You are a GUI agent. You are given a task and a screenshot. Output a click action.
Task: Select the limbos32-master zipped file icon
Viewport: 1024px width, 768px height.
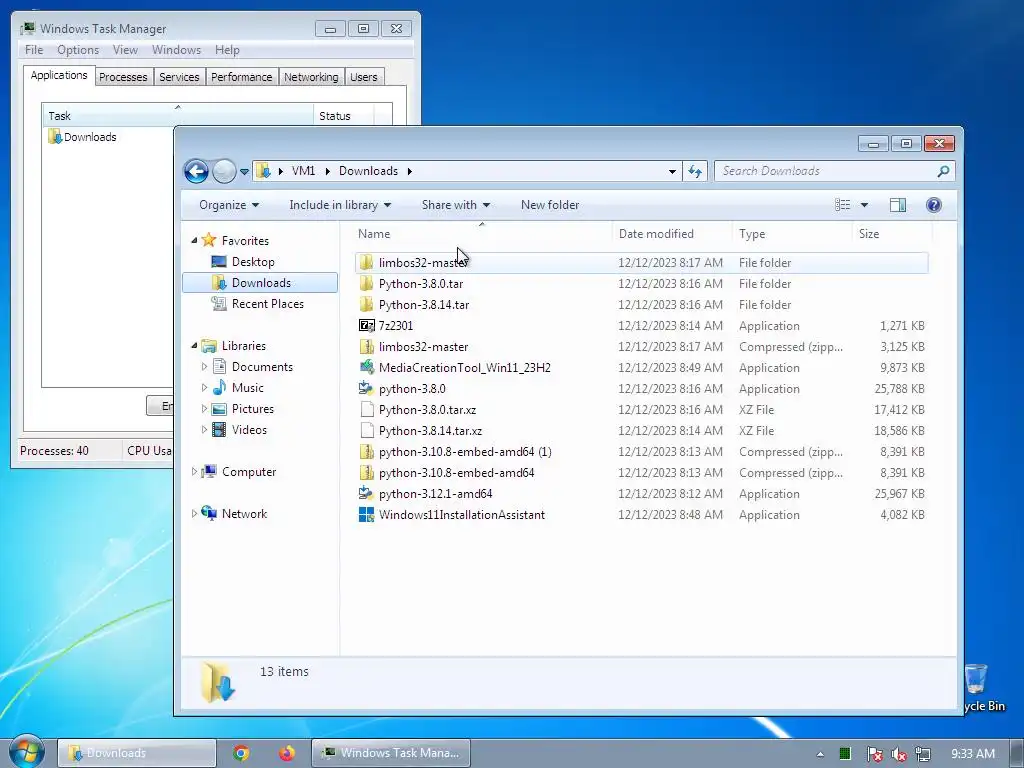pyautogui.click(x=366, y=347)
